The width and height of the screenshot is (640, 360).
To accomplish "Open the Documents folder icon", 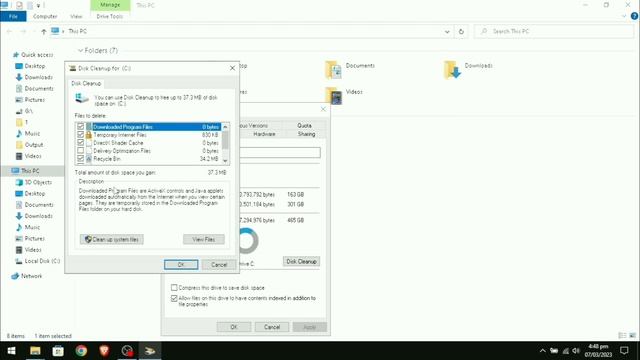I will pos(333,70).
